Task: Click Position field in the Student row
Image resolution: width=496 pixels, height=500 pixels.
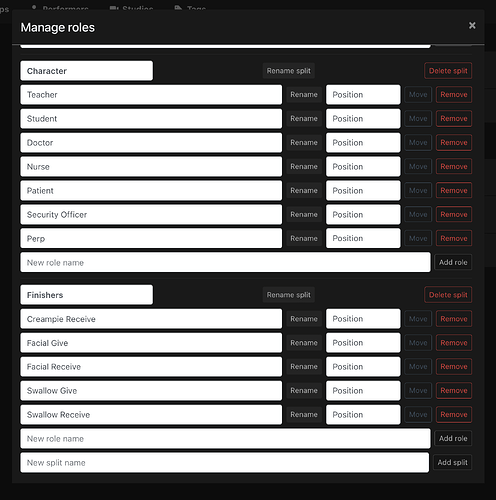Action: pyautogui.click(x=363, y=119)
